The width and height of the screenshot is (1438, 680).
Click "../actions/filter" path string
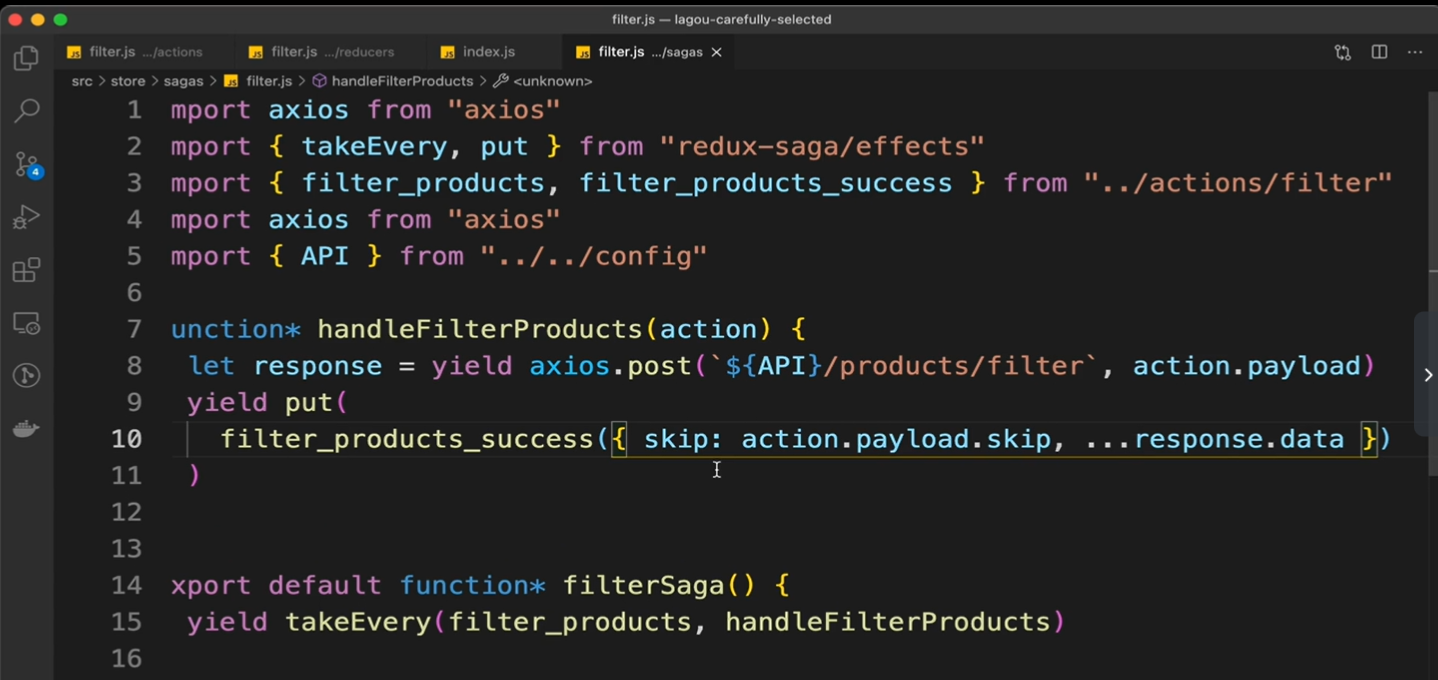1239,183
